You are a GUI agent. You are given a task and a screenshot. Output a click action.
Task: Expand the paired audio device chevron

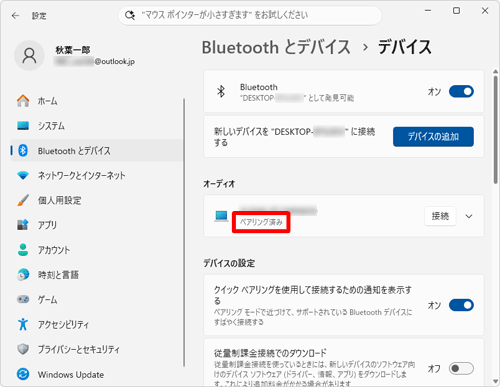(x=469, y=216)
